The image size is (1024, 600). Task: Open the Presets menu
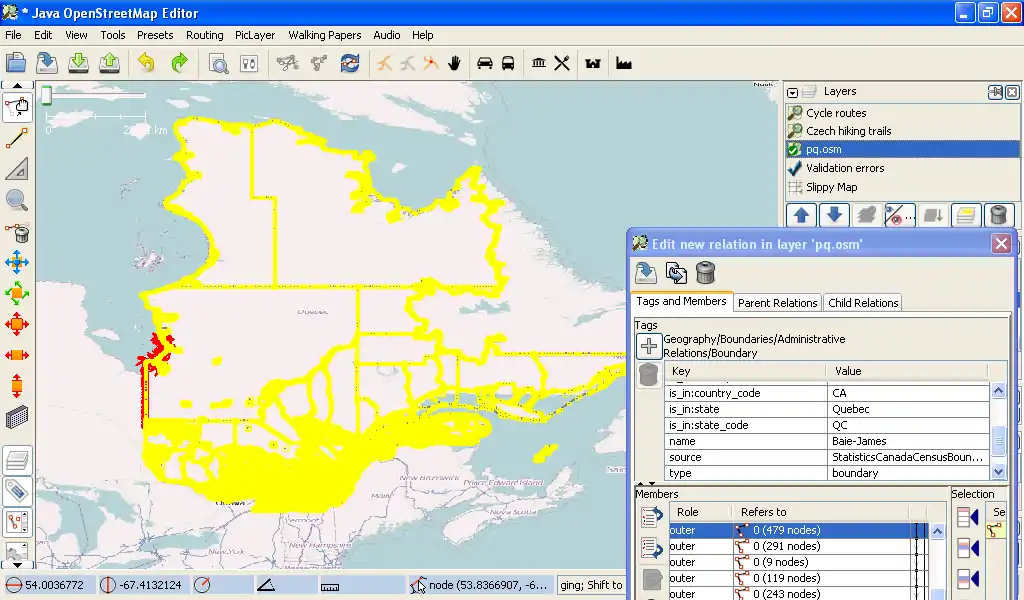pos(155,35)
